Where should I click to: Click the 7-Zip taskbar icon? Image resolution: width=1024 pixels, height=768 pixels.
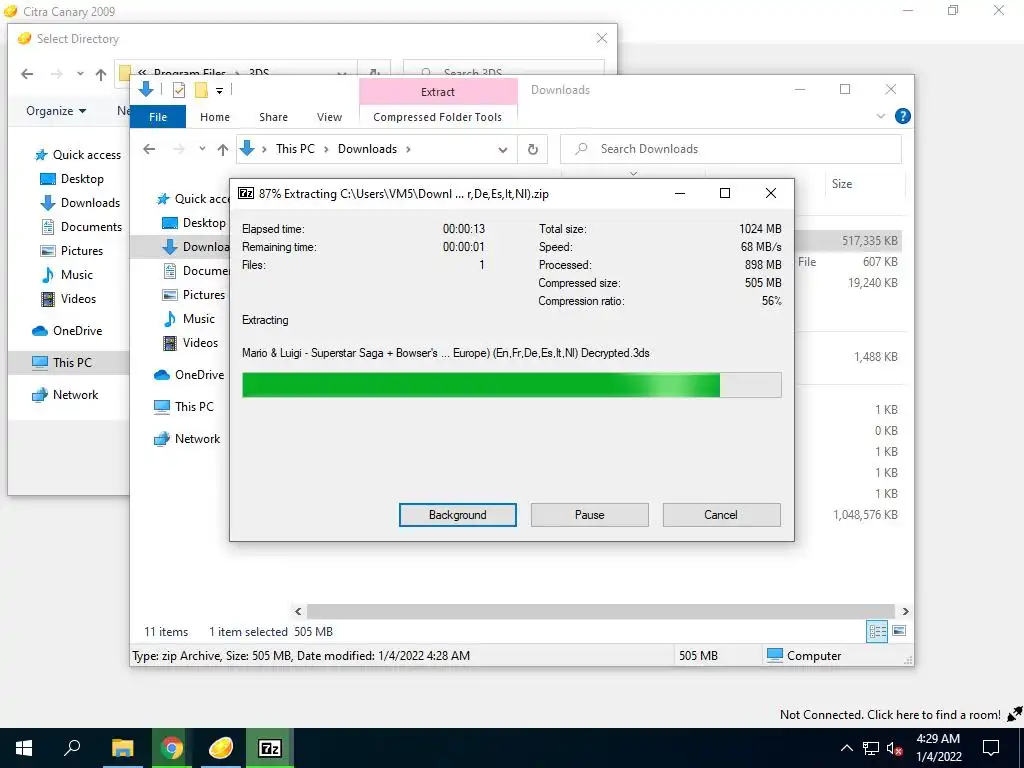pyautogui.click(x=270, y=748)
